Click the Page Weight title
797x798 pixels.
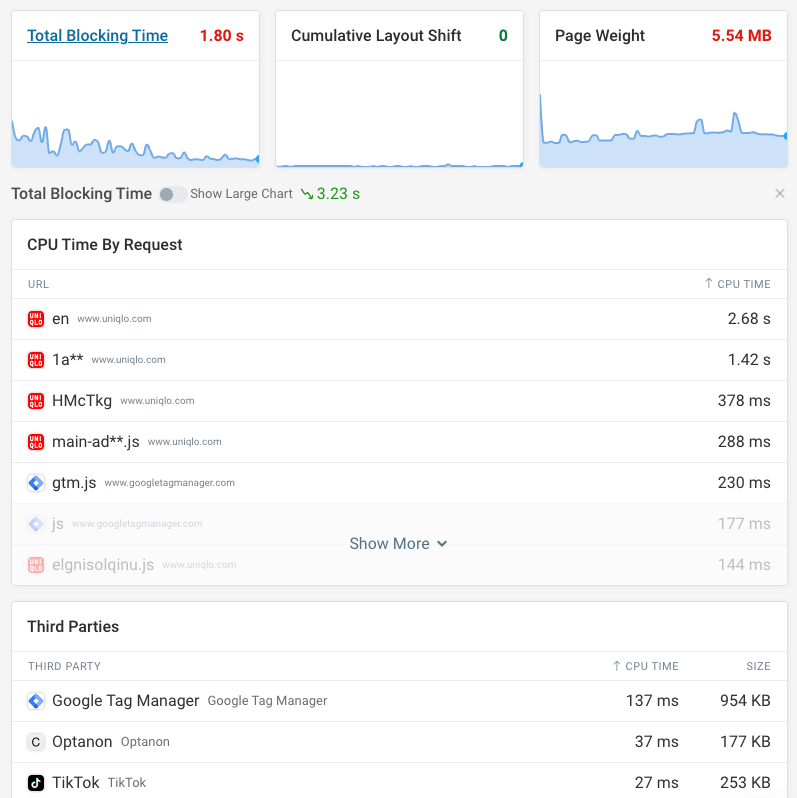600,36
